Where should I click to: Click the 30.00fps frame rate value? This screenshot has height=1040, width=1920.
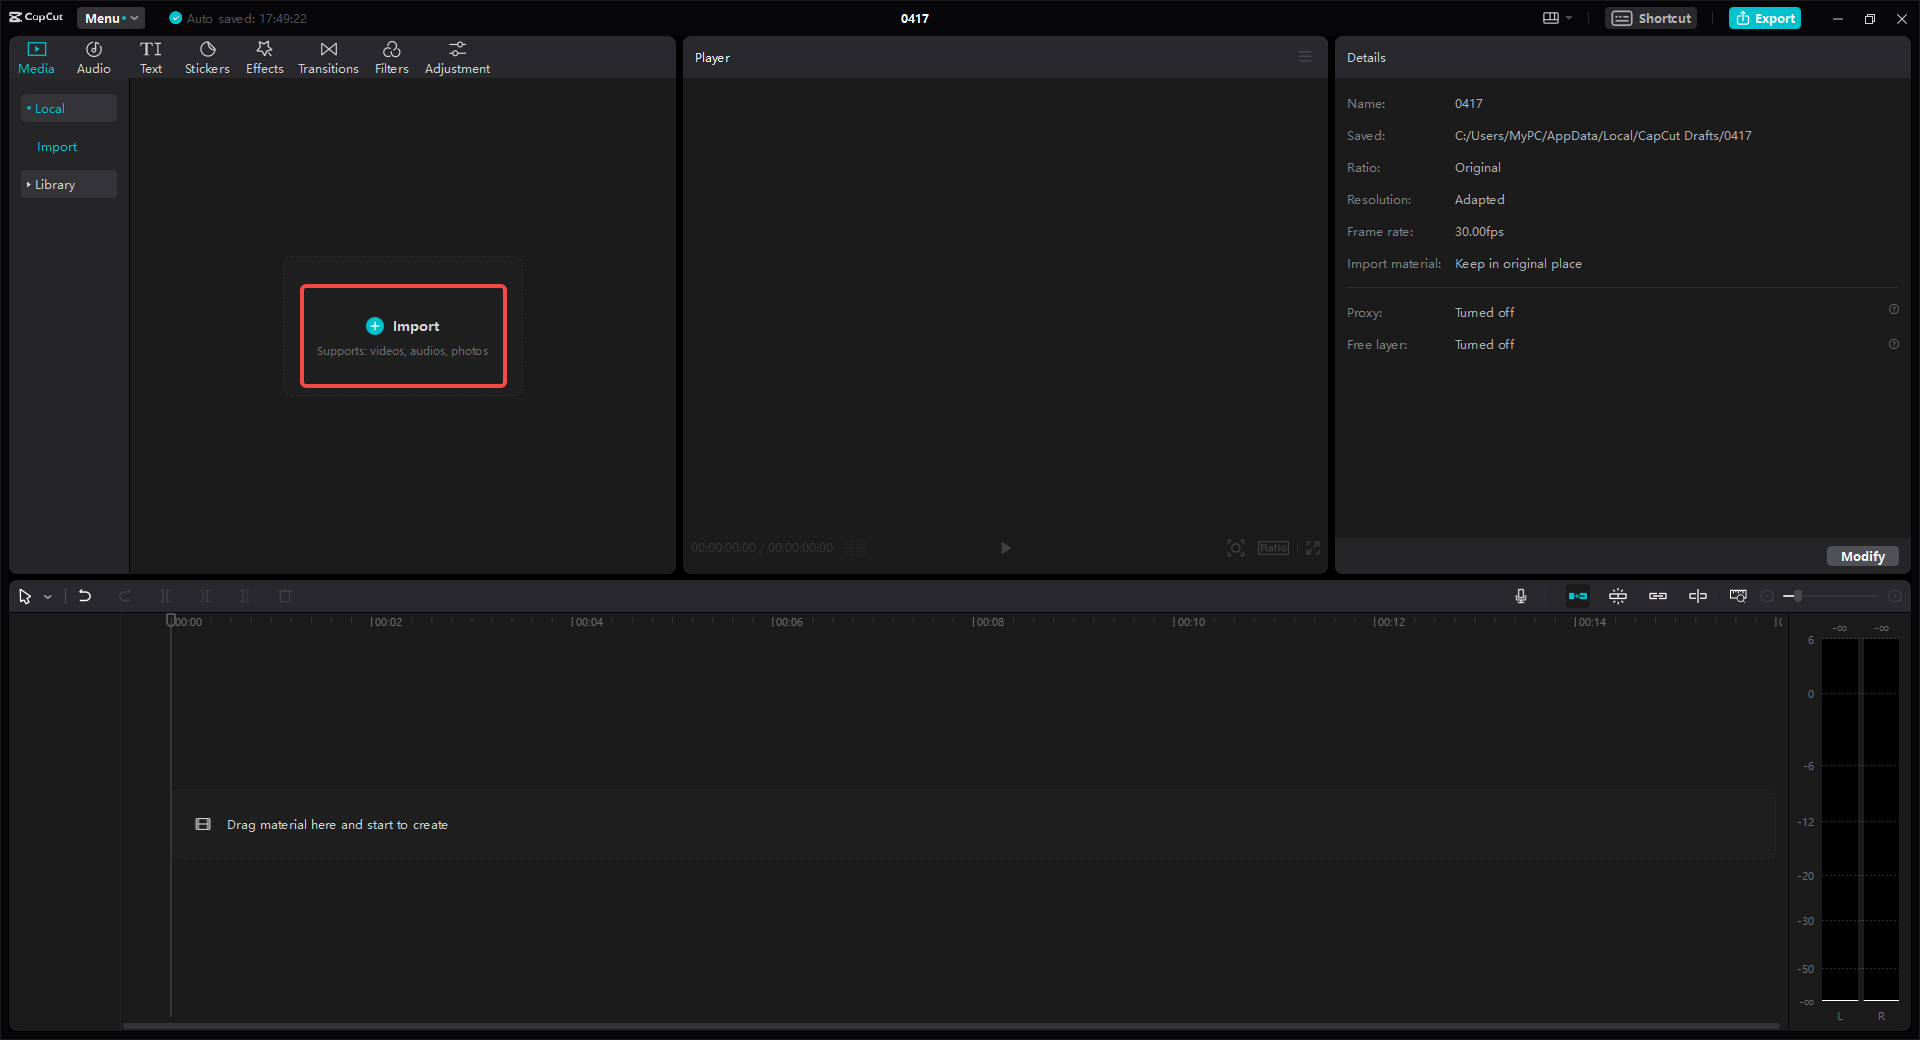point(1479,232)
